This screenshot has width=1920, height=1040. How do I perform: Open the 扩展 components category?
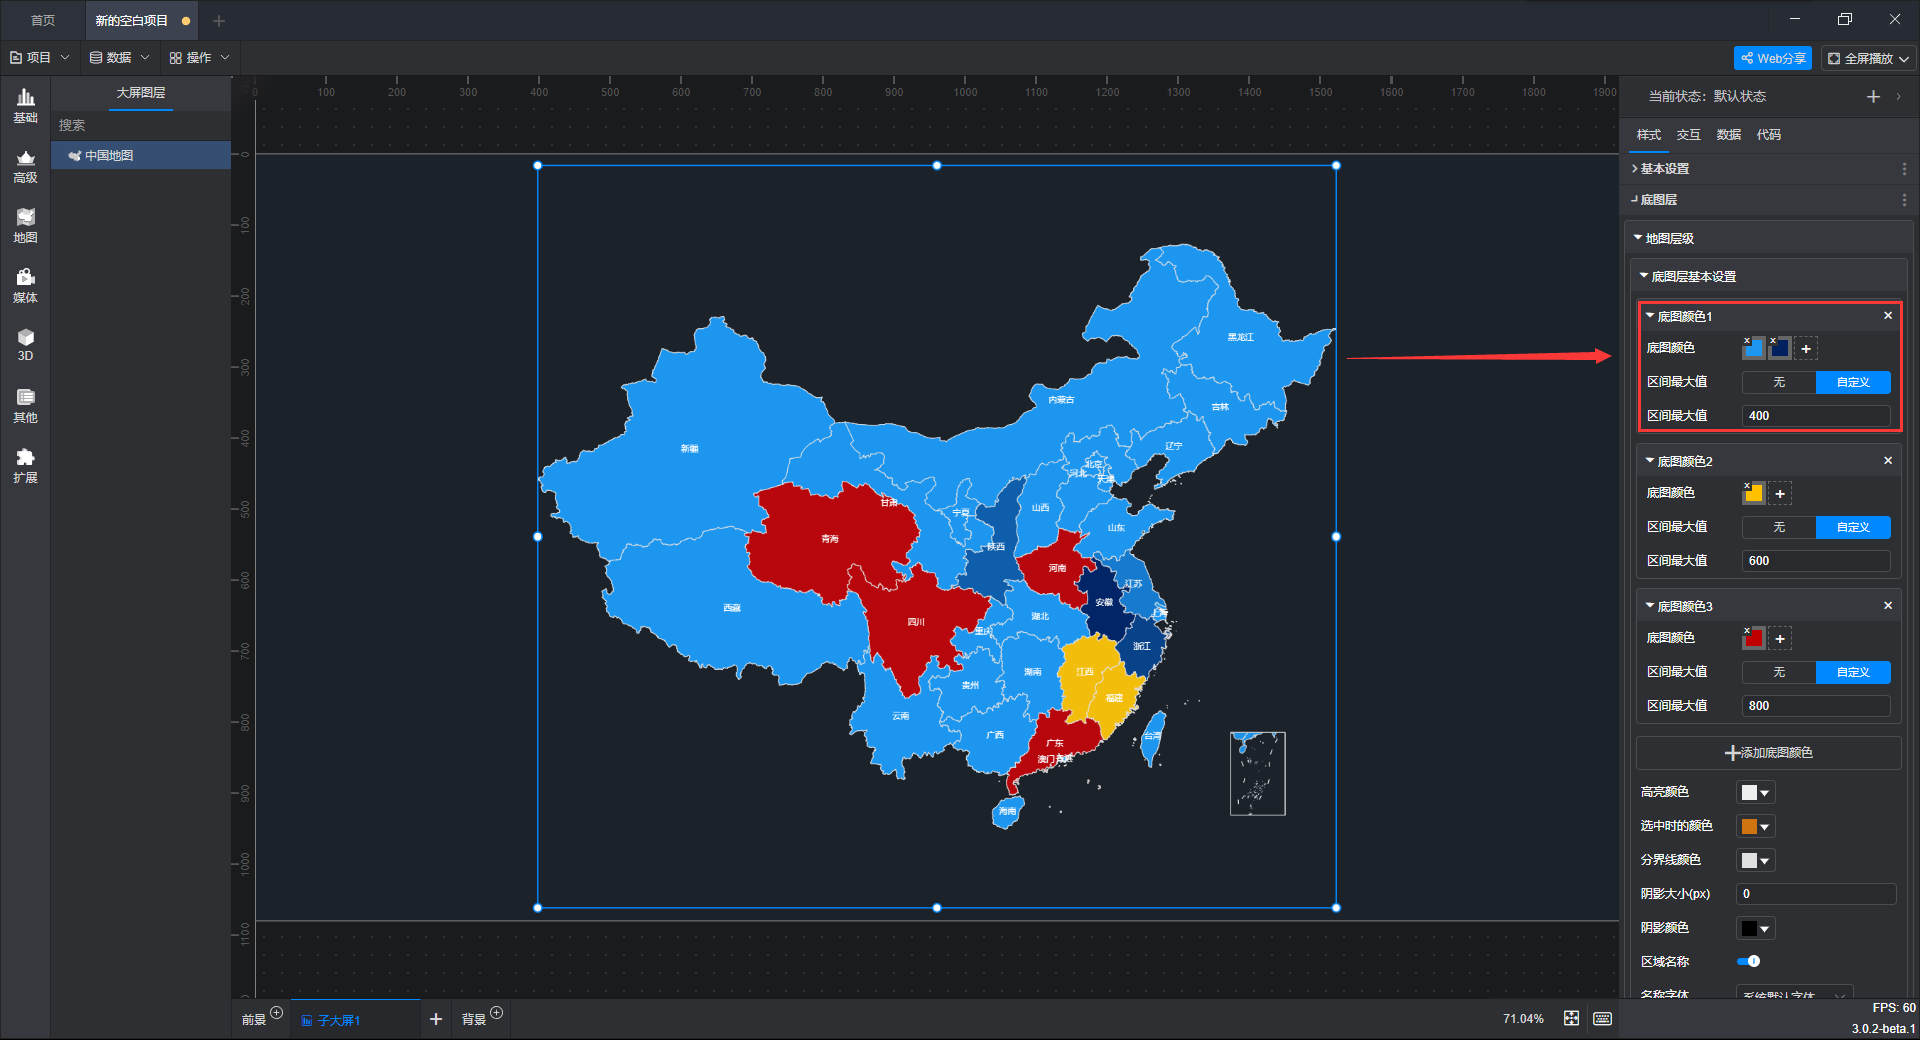25,466
